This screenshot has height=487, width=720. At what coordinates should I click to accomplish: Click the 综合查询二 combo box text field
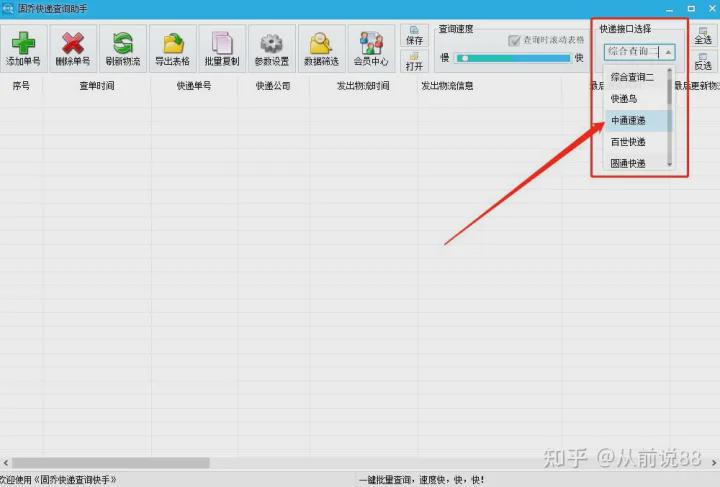coord(633,52)
